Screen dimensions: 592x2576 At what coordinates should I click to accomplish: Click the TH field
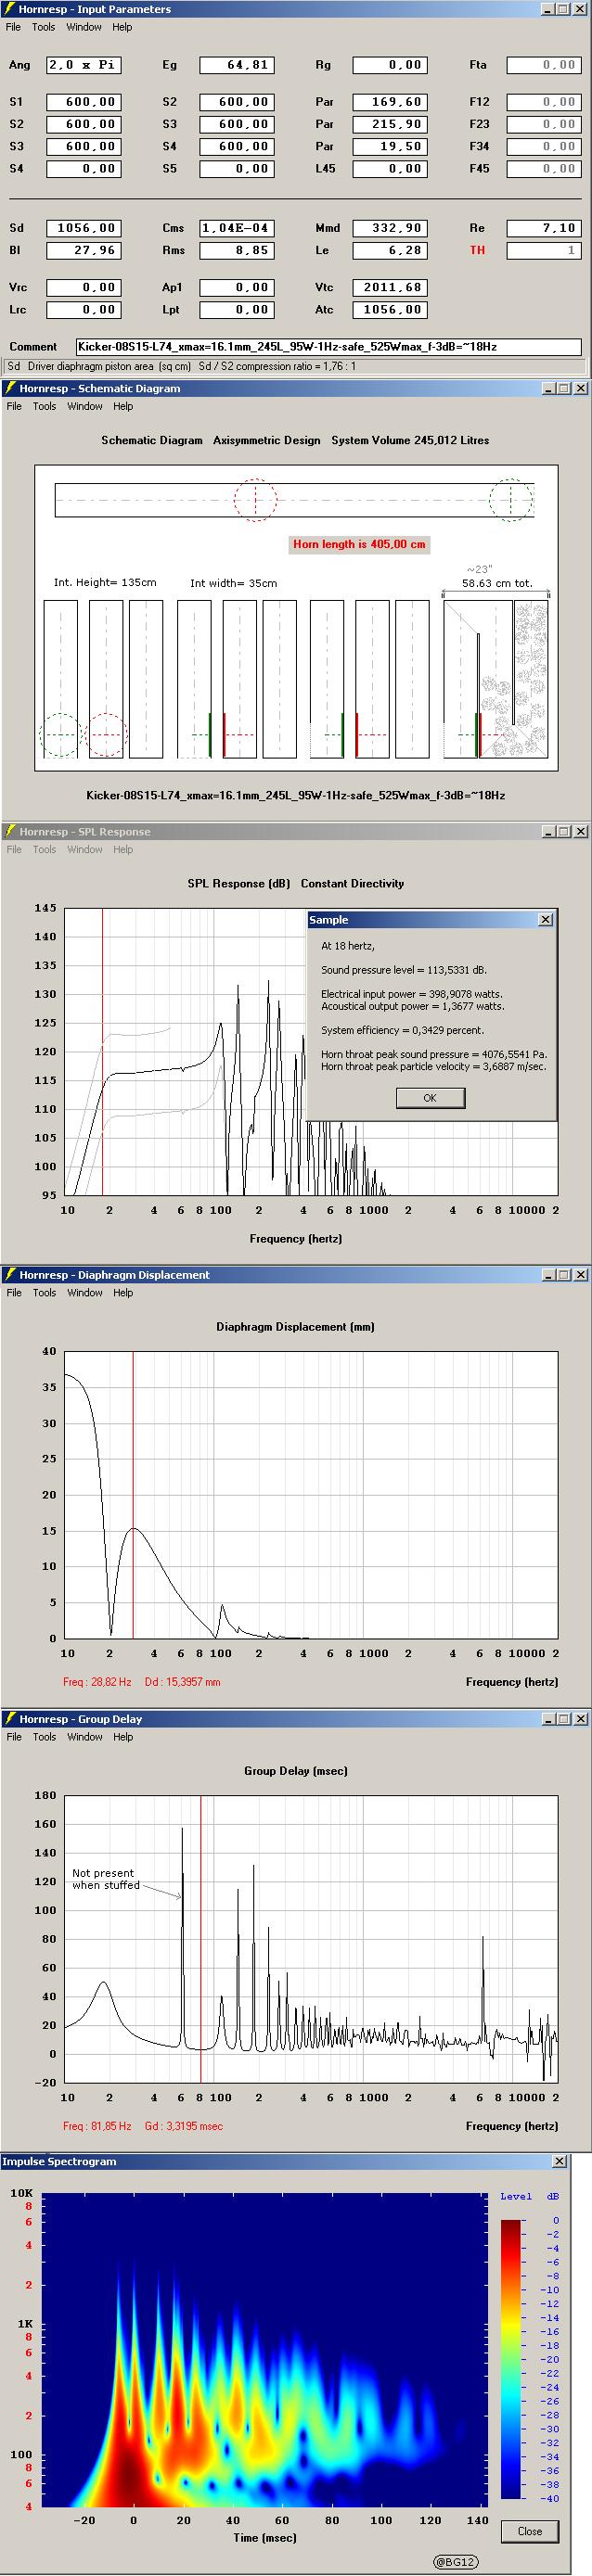point(544,250)
